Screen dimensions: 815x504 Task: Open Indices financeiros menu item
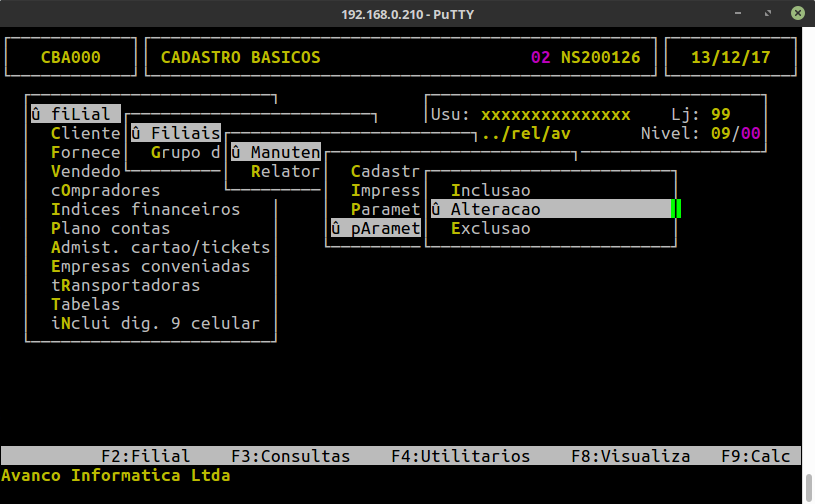(145, 209)
